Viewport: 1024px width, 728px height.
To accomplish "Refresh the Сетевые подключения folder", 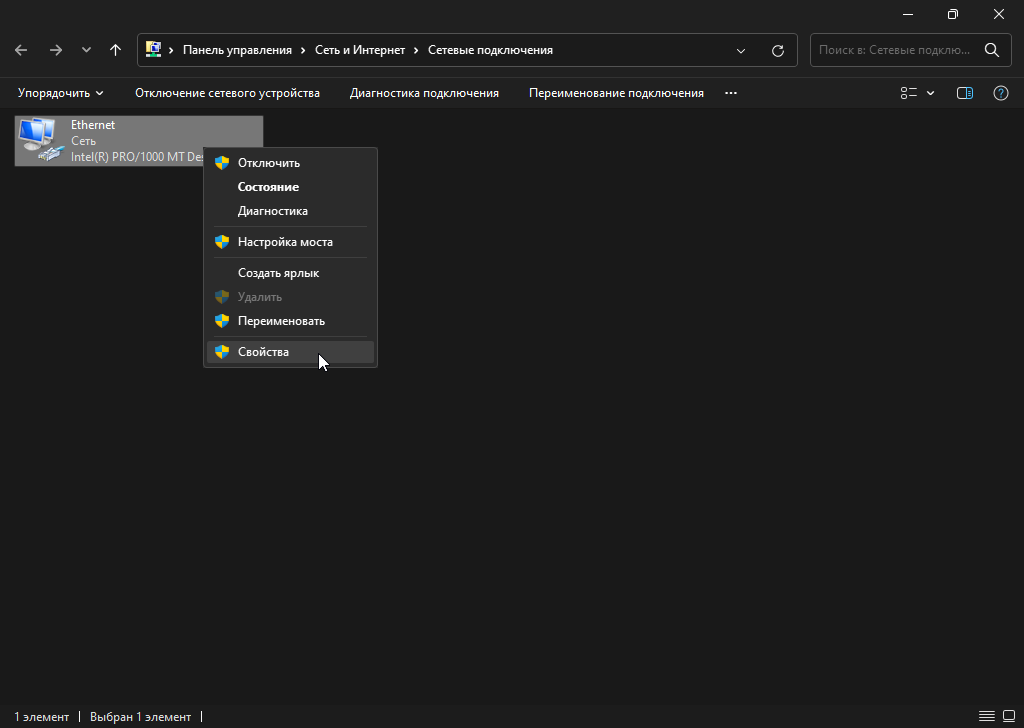I will pyautogui.click(x=778, y=50).
